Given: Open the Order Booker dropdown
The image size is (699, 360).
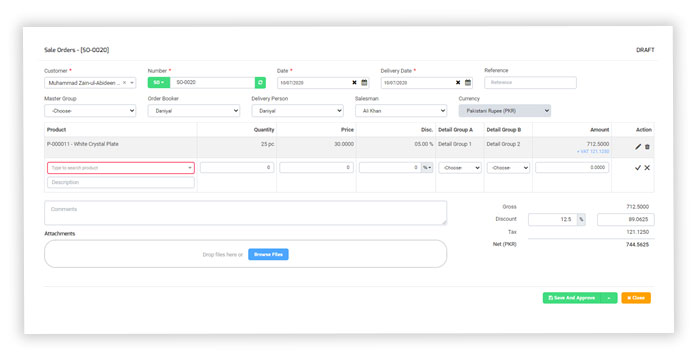Looking at the screenshot, I should coord(193,110).
